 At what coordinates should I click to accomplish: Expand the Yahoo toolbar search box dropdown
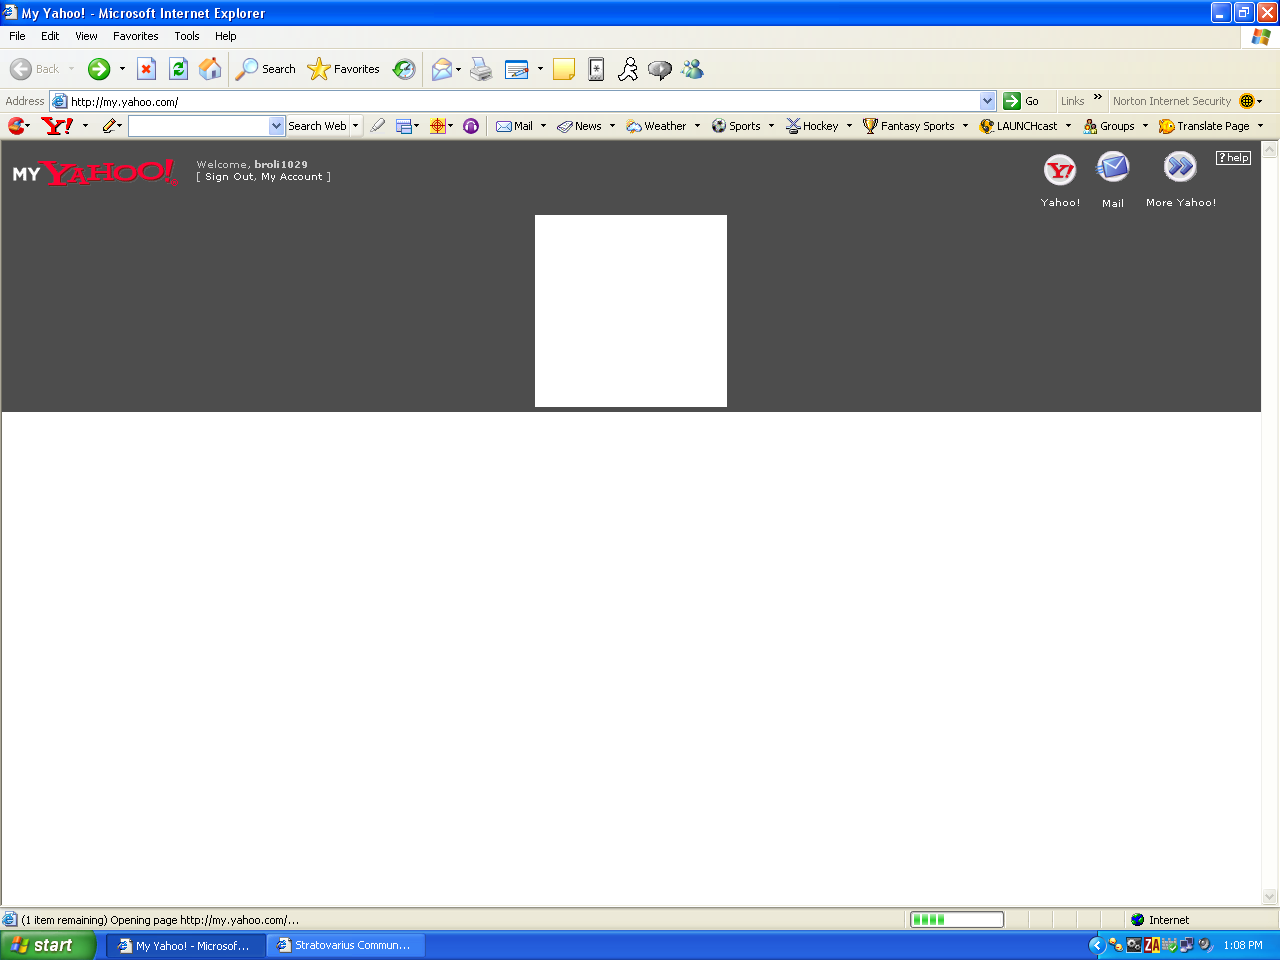click(x=277, y=126)
